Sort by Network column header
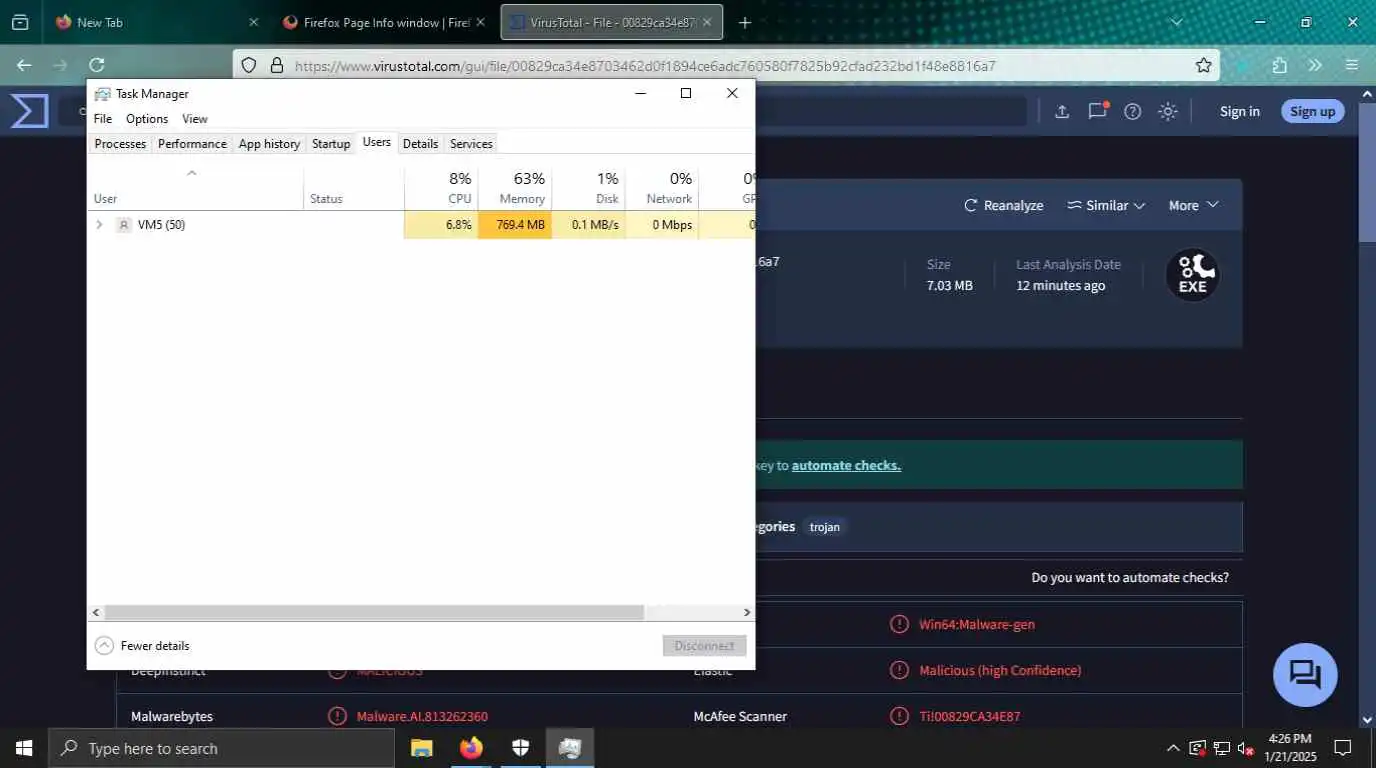The height and width of the screenshot is (768, 1376). (x=662, y=187)
